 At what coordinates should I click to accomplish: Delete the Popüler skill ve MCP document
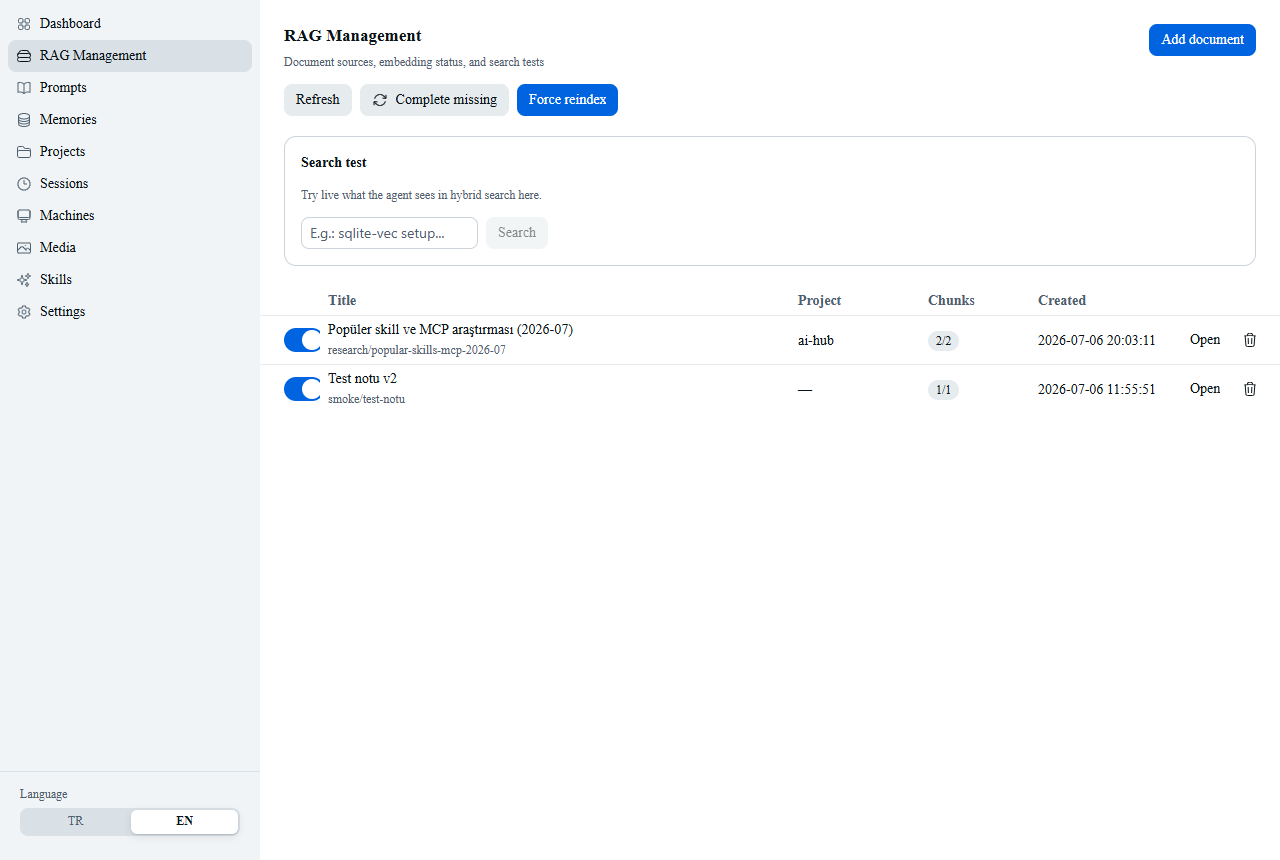click(x=1249, y=340)
